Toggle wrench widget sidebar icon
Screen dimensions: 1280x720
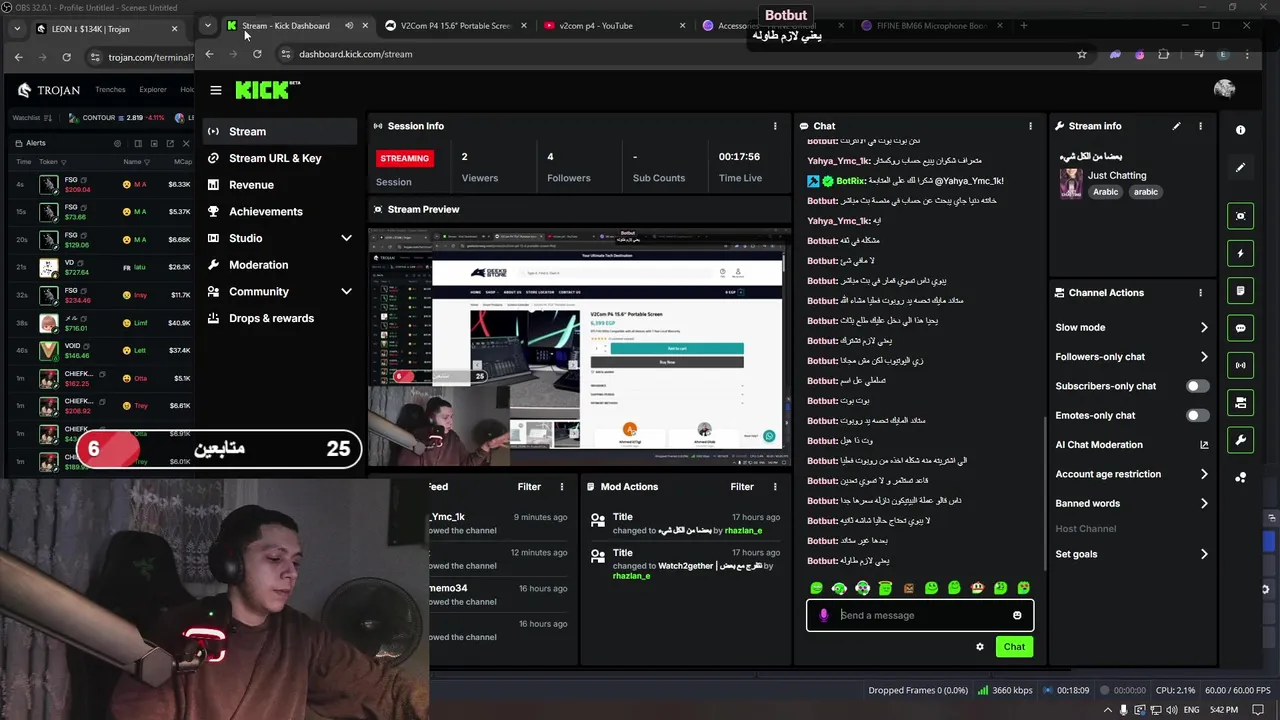click(x=1241, y=440)
